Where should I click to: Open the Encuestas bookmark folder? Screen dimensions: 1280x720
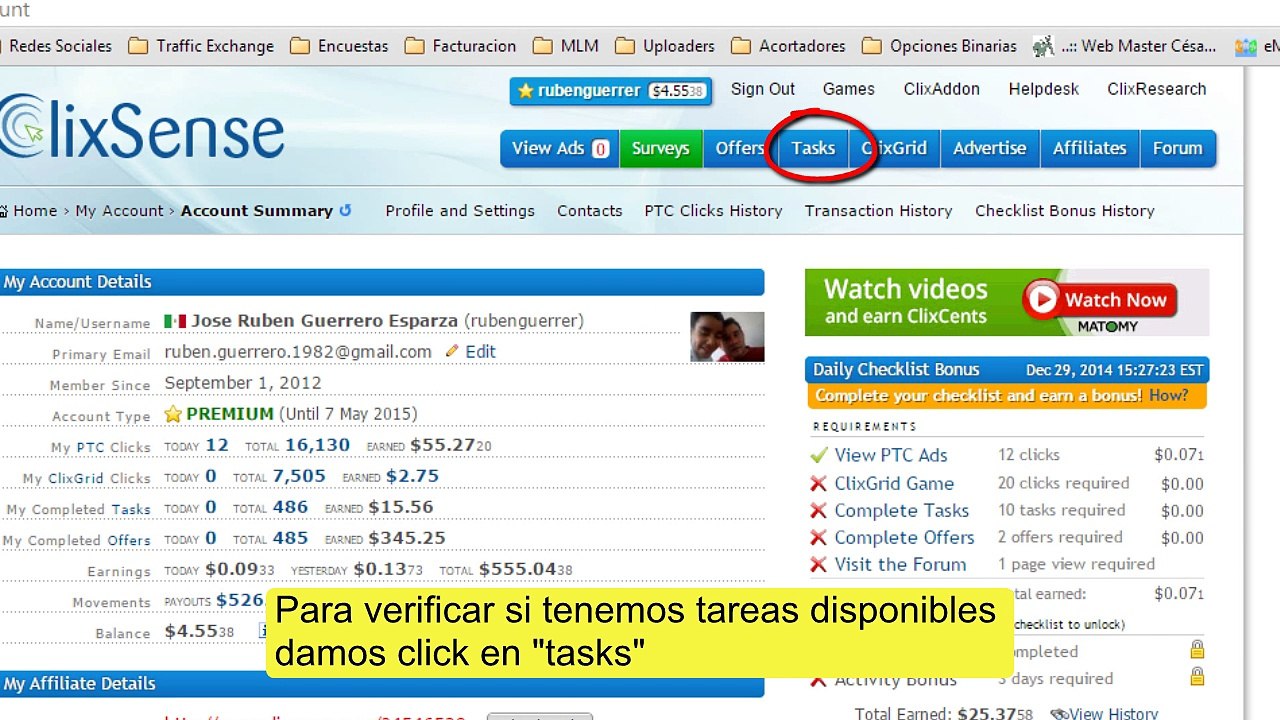(x=339, y=46)
